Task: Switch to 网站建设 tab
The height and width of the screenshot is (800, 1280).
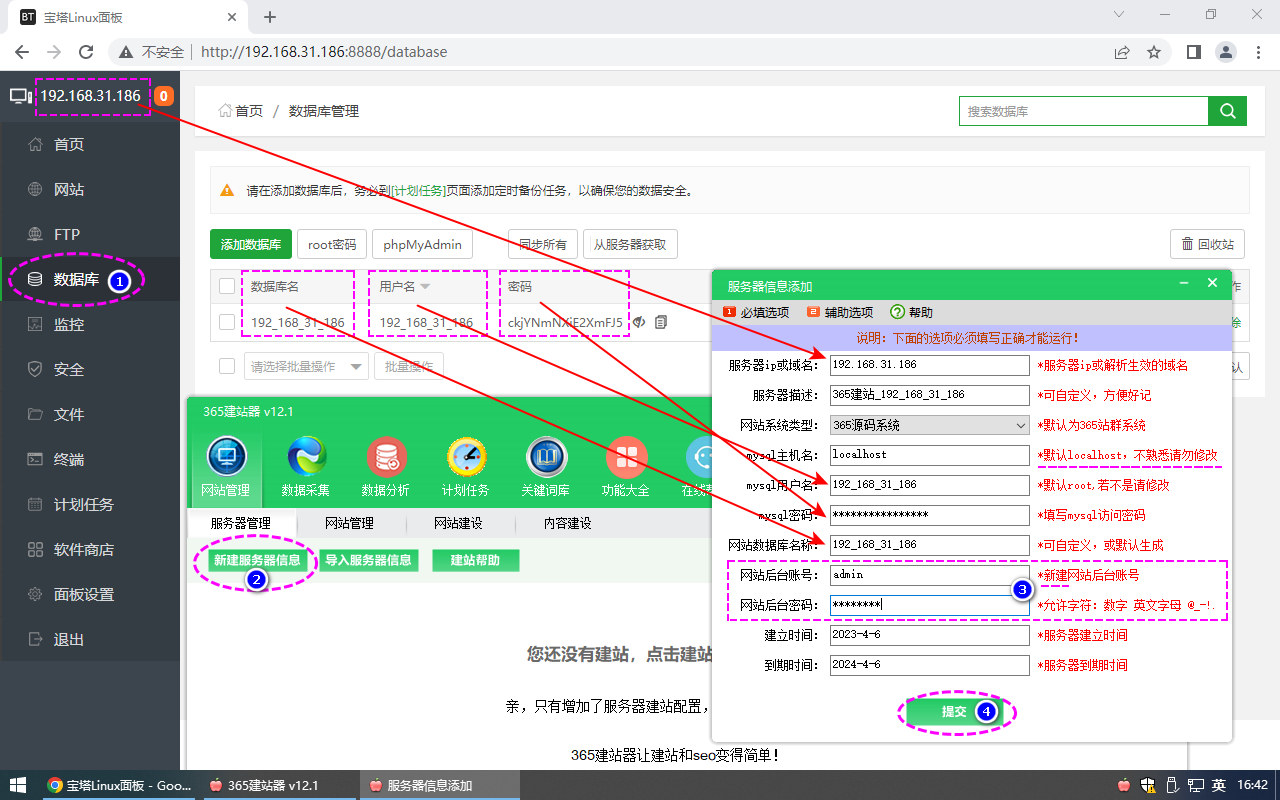Action: click(458, 523)
